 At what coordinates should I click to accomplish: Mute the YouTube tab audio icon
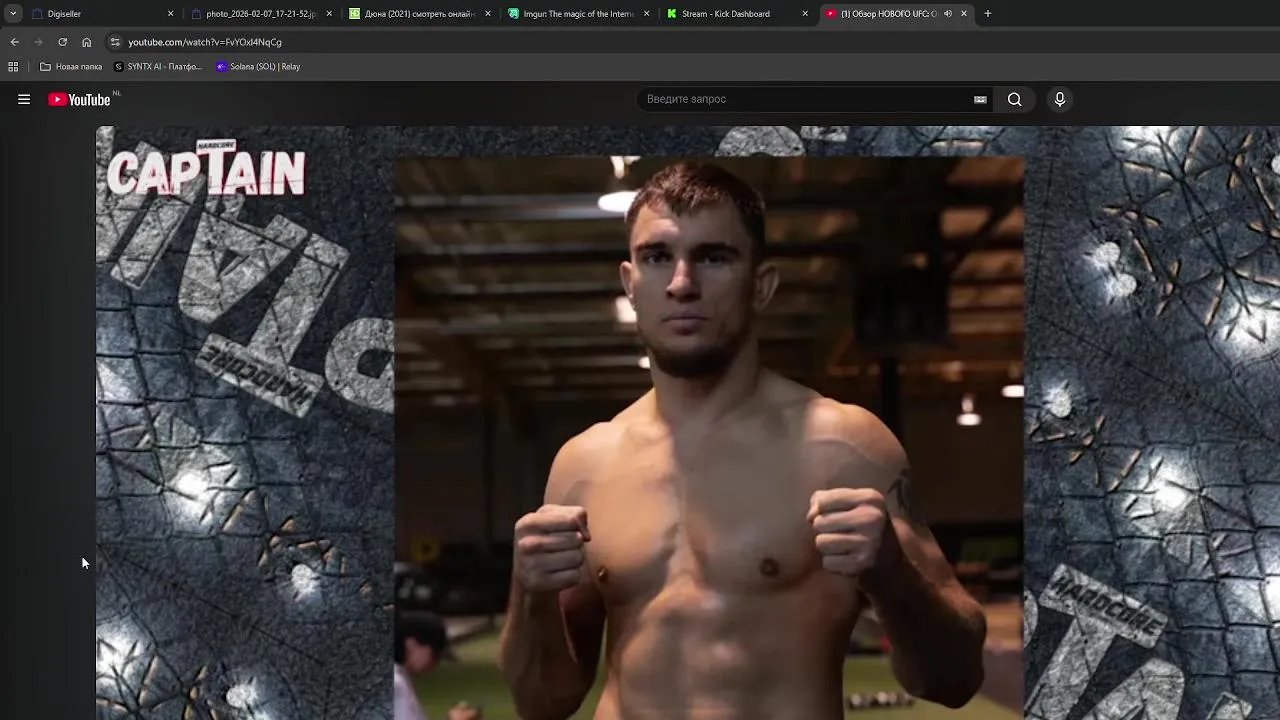[x=948, y=14]
